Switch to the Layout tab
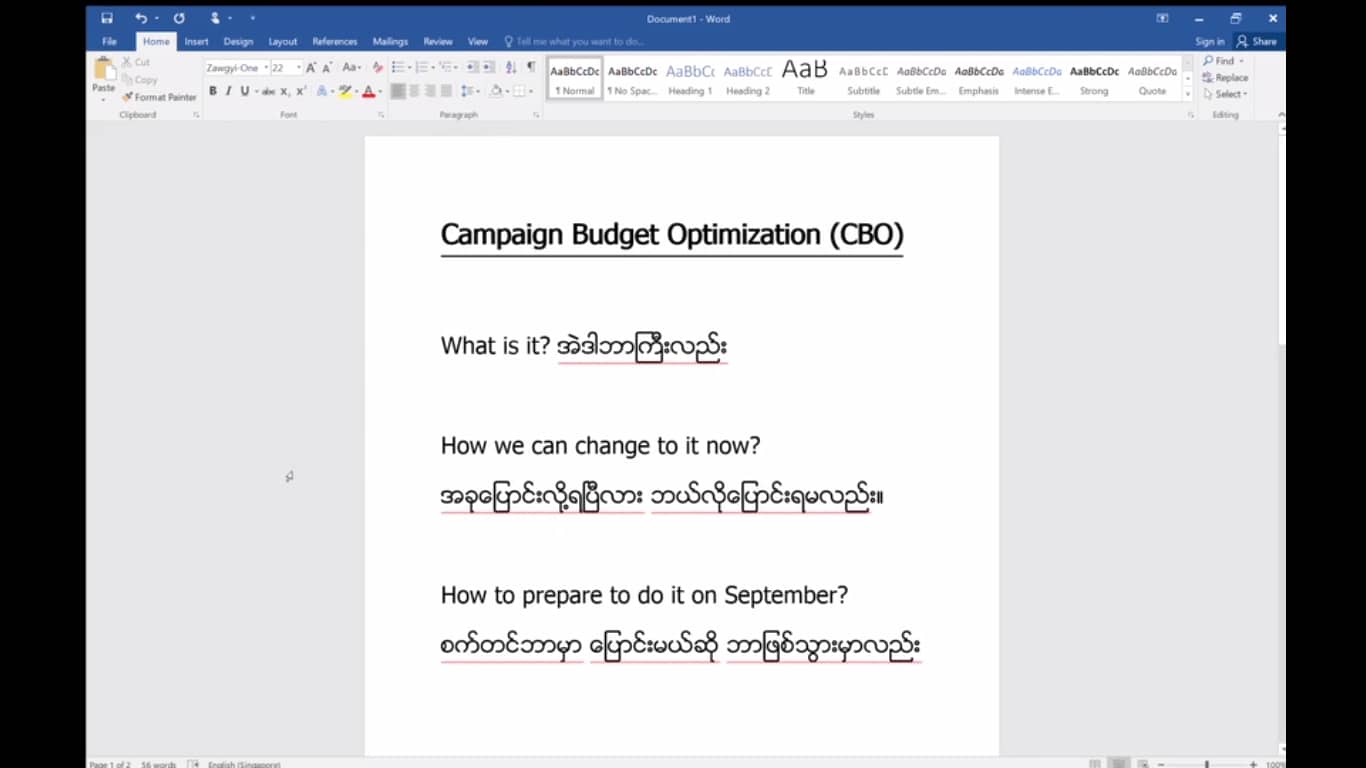 click(282, 41)
